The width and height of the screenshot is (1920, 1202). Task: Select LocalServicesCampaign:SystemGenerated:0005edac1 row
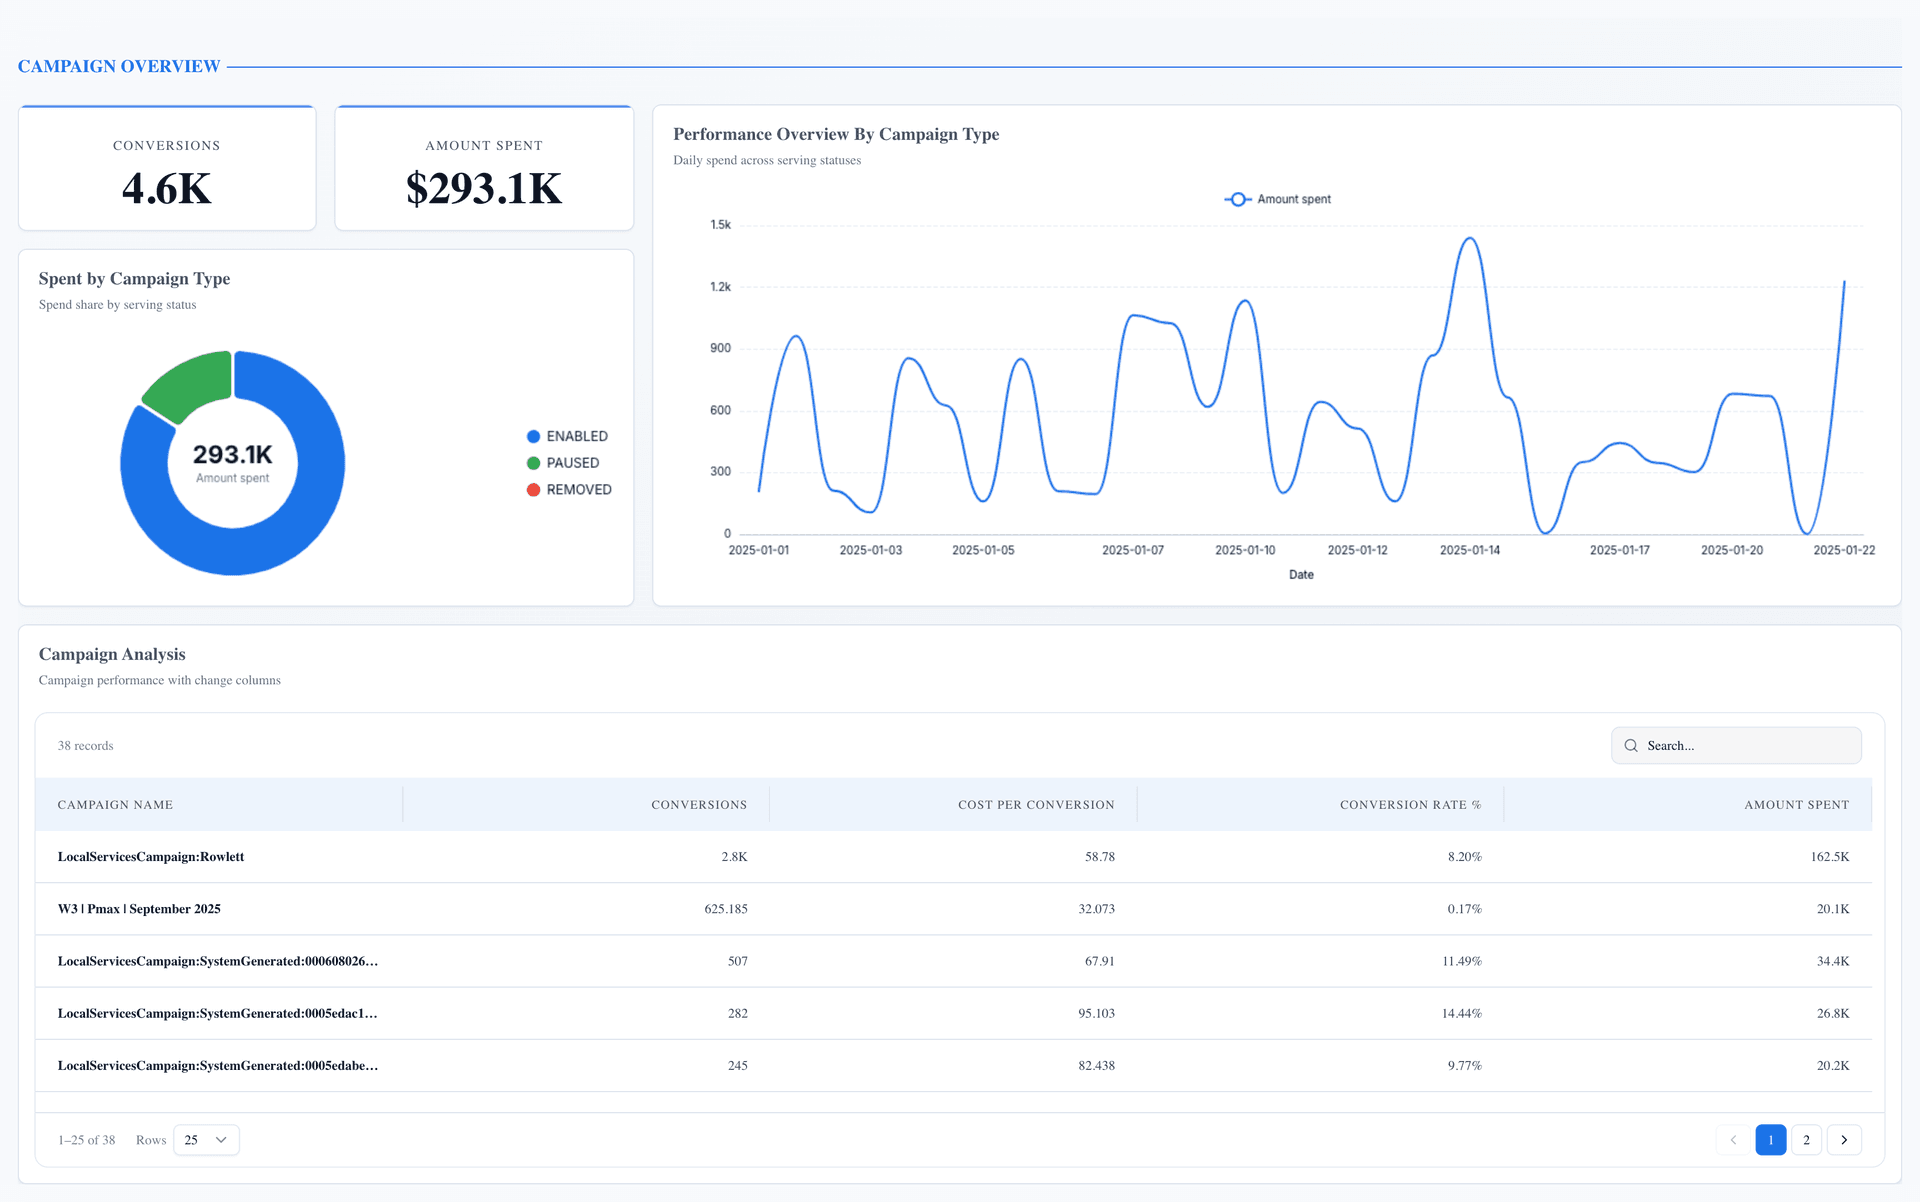(953, 1013)
